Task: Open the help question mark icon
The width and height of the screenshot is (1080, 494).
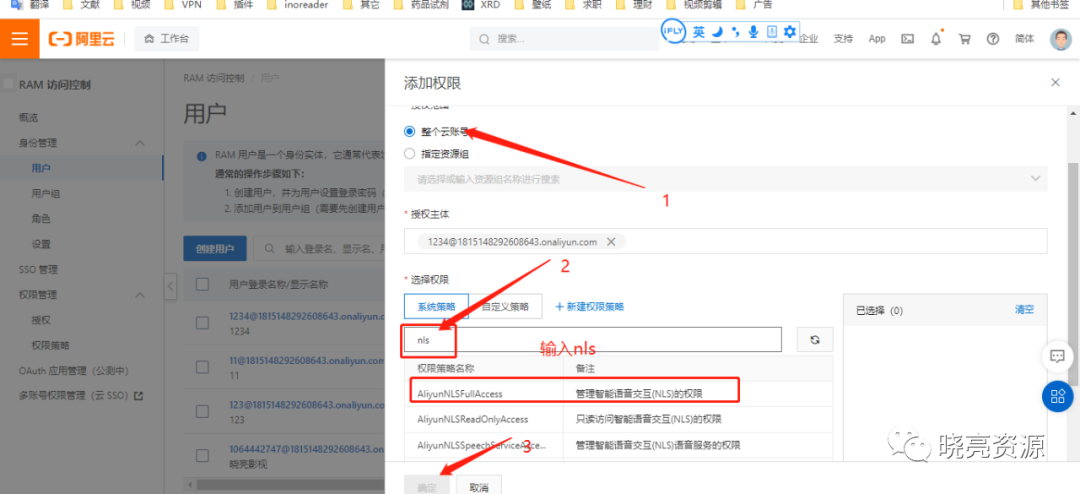Action: [993, 39]
